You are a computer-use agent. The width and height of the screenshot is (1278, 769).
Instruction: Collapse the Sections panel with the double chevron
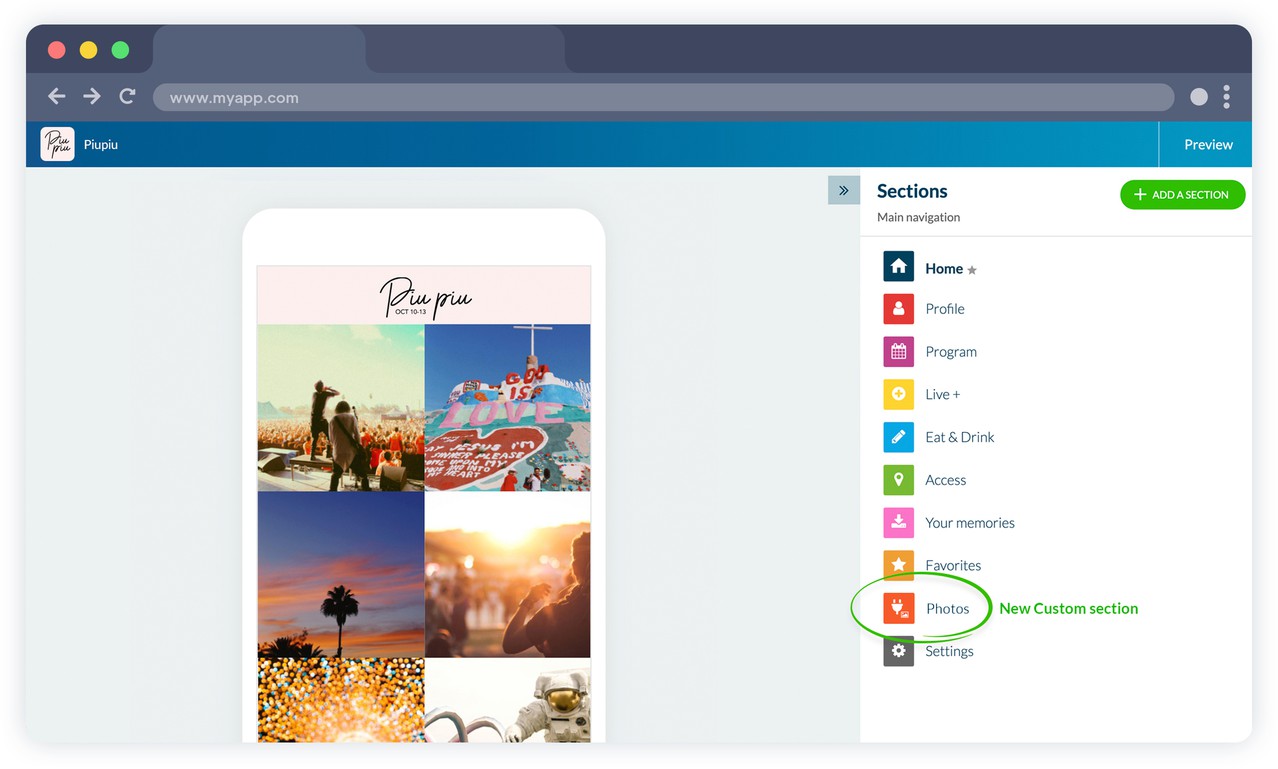pos(843,190)
